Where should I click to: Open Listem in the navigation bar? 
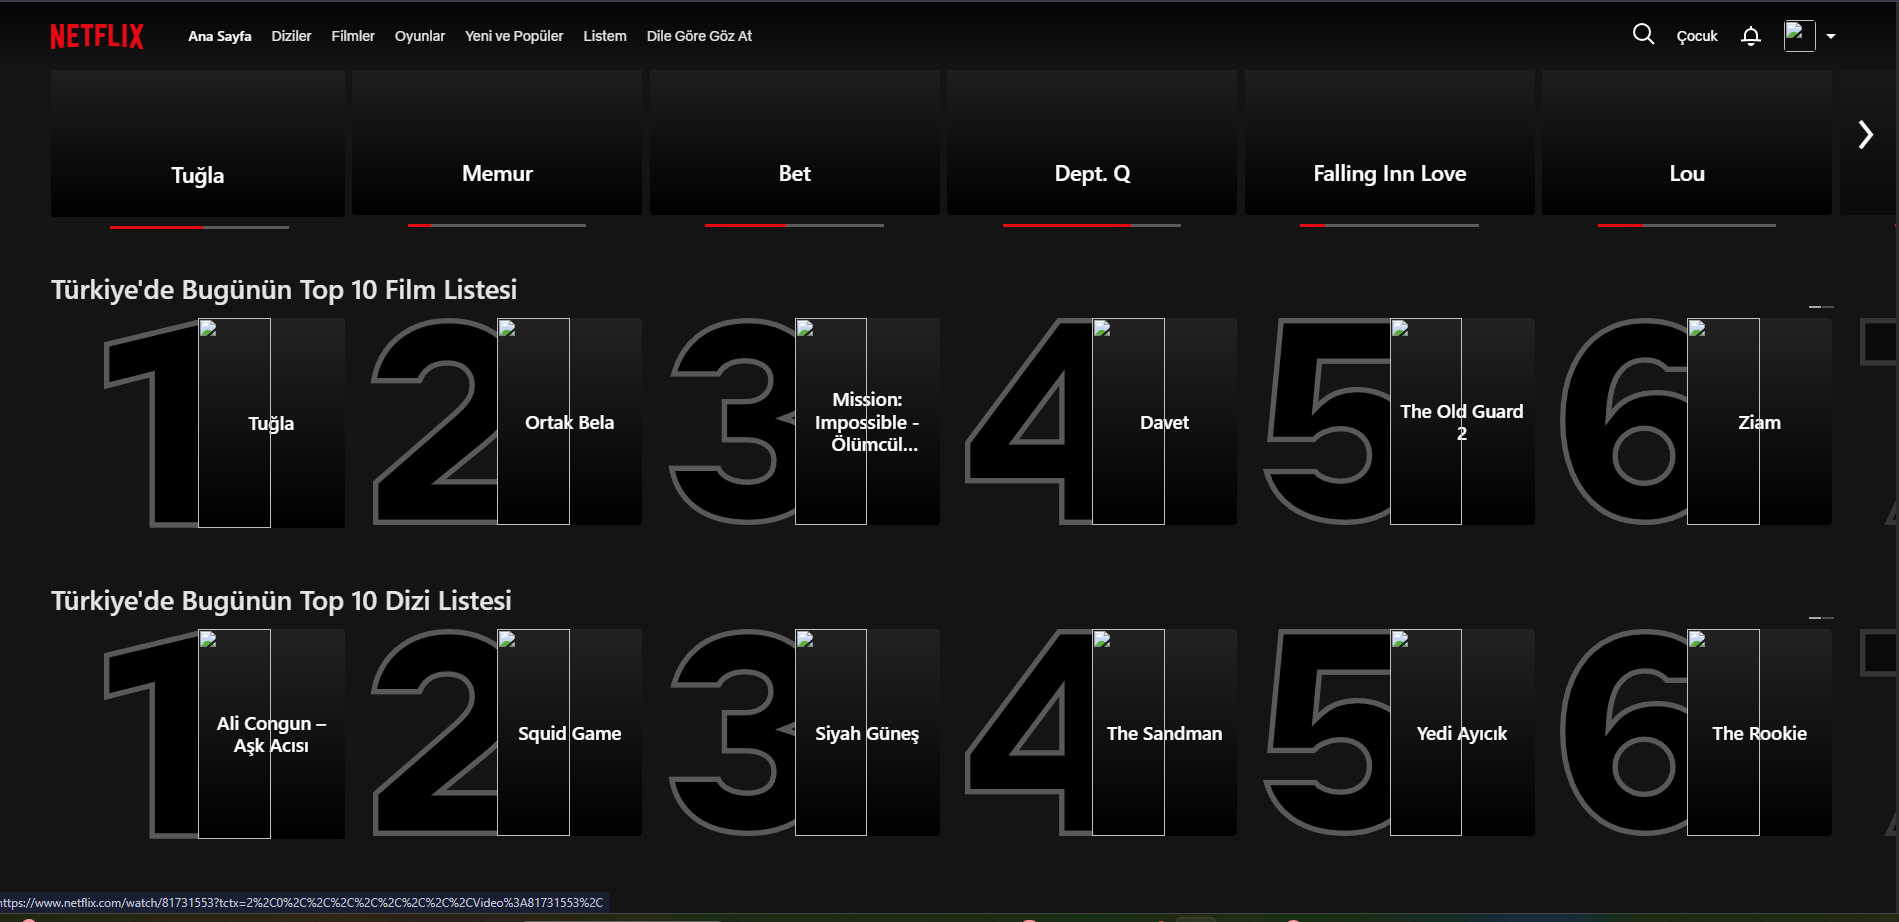coord(605,36)
